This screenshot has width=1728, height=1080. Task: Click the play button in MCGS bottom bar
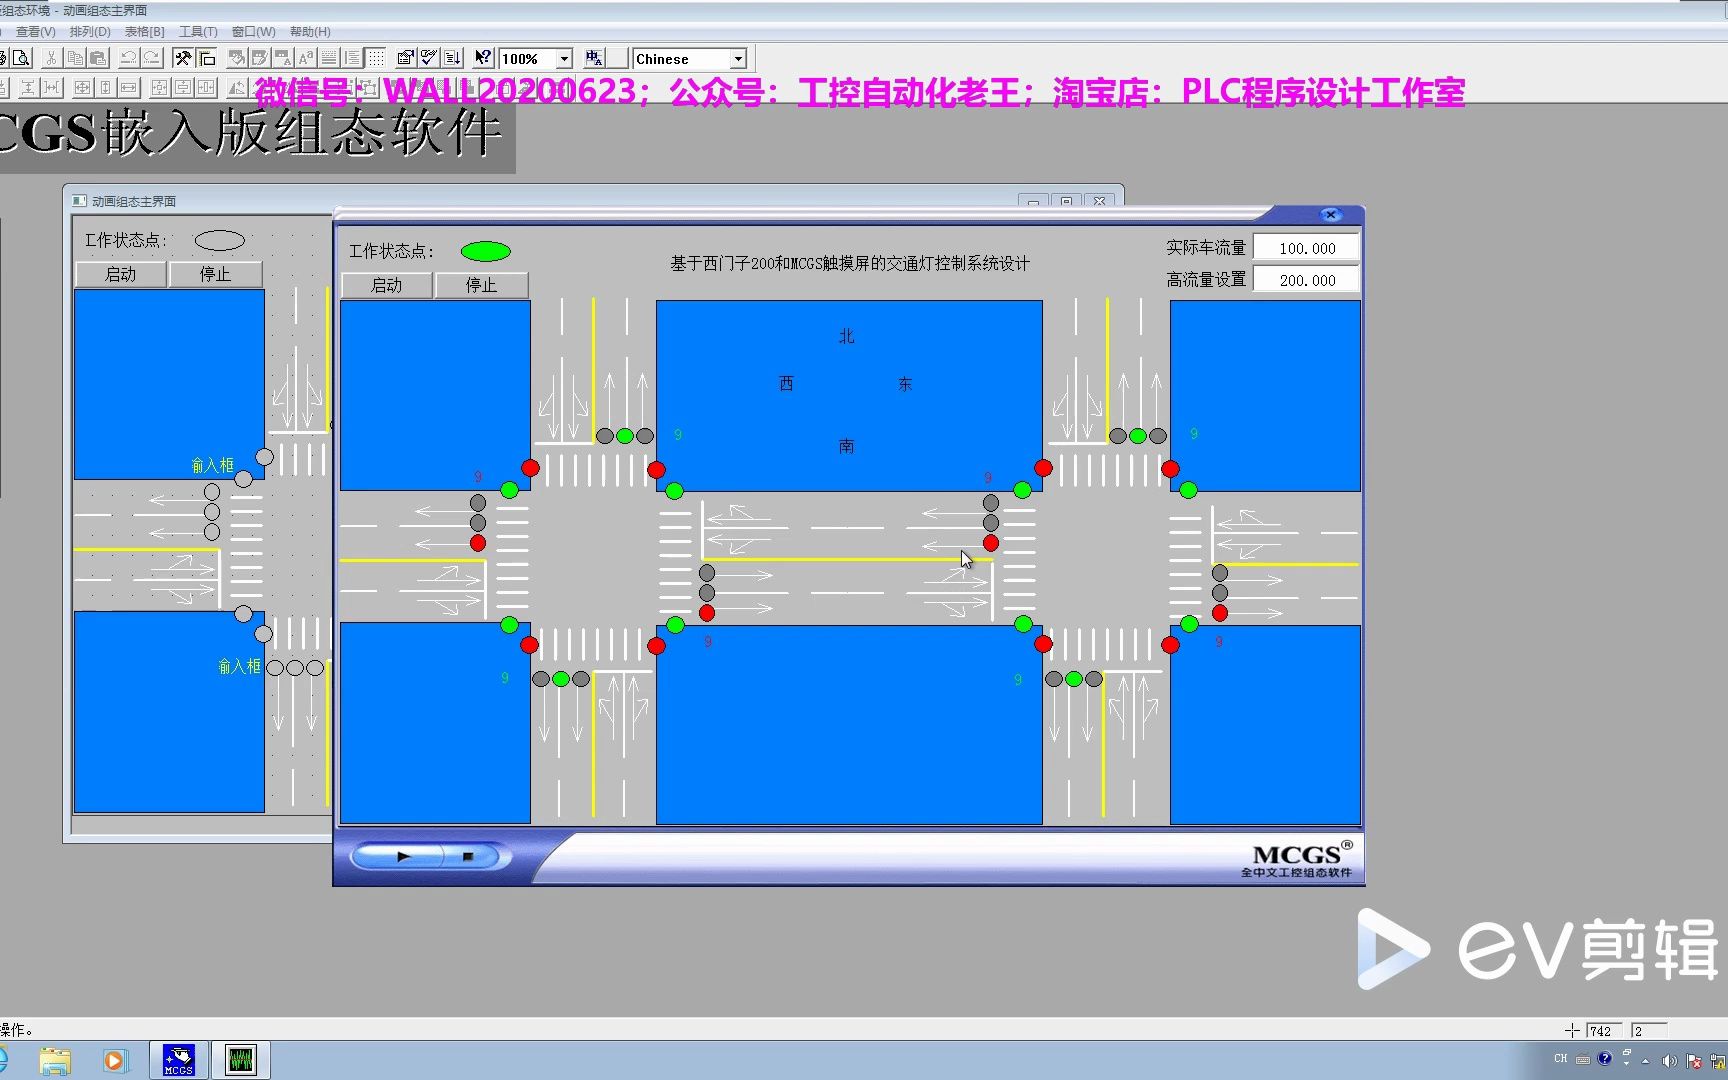[x=403, y=857]
